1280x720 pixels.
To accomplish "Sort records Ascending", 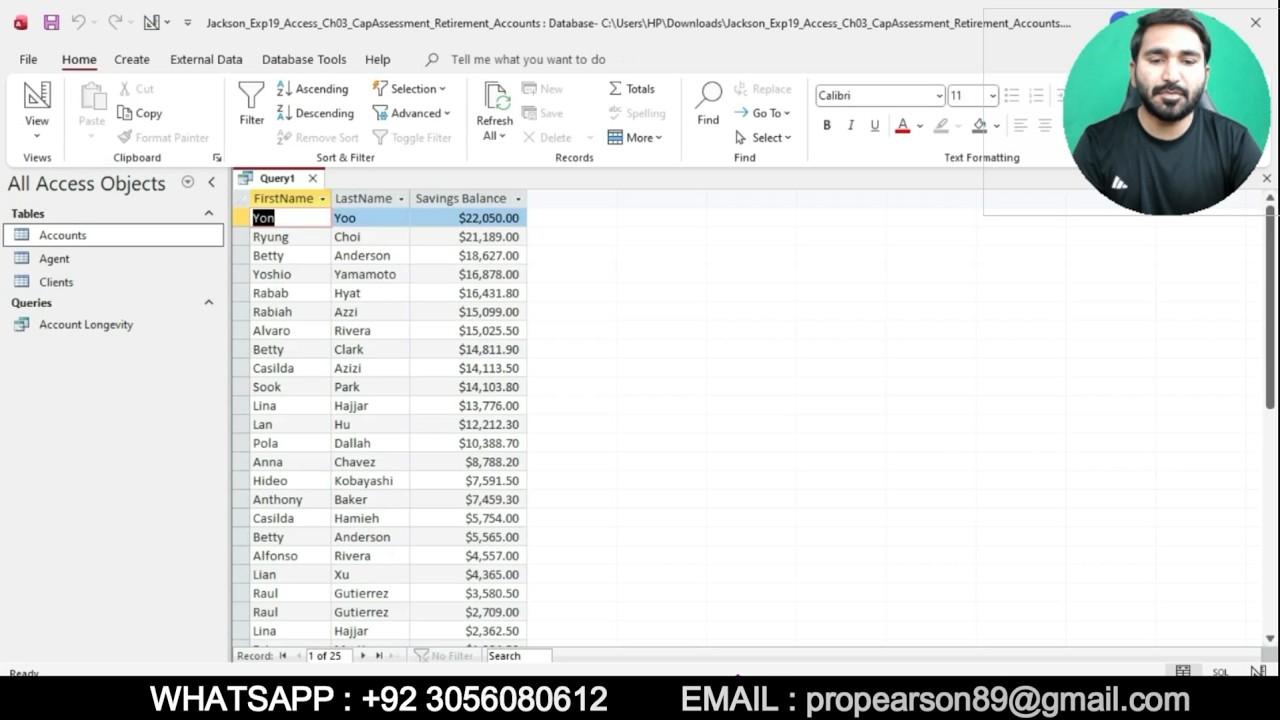I will 313,89.
